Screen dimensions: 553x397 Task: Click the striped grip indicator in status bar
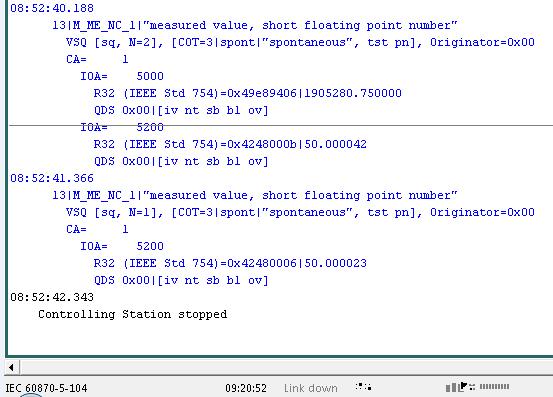[494, 387]
